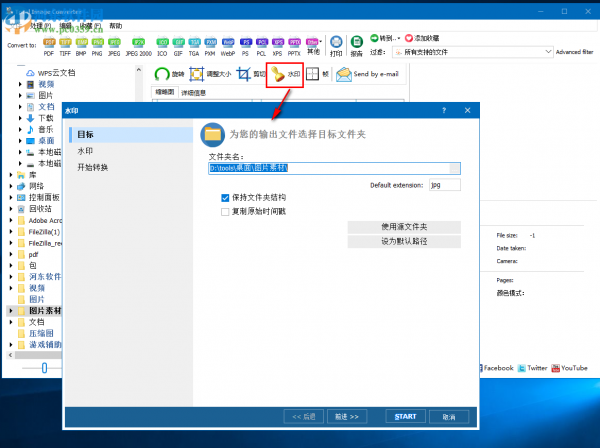The image size is (600, 448).
Task: Click the 打印 print icon
Action: [336, 46]
